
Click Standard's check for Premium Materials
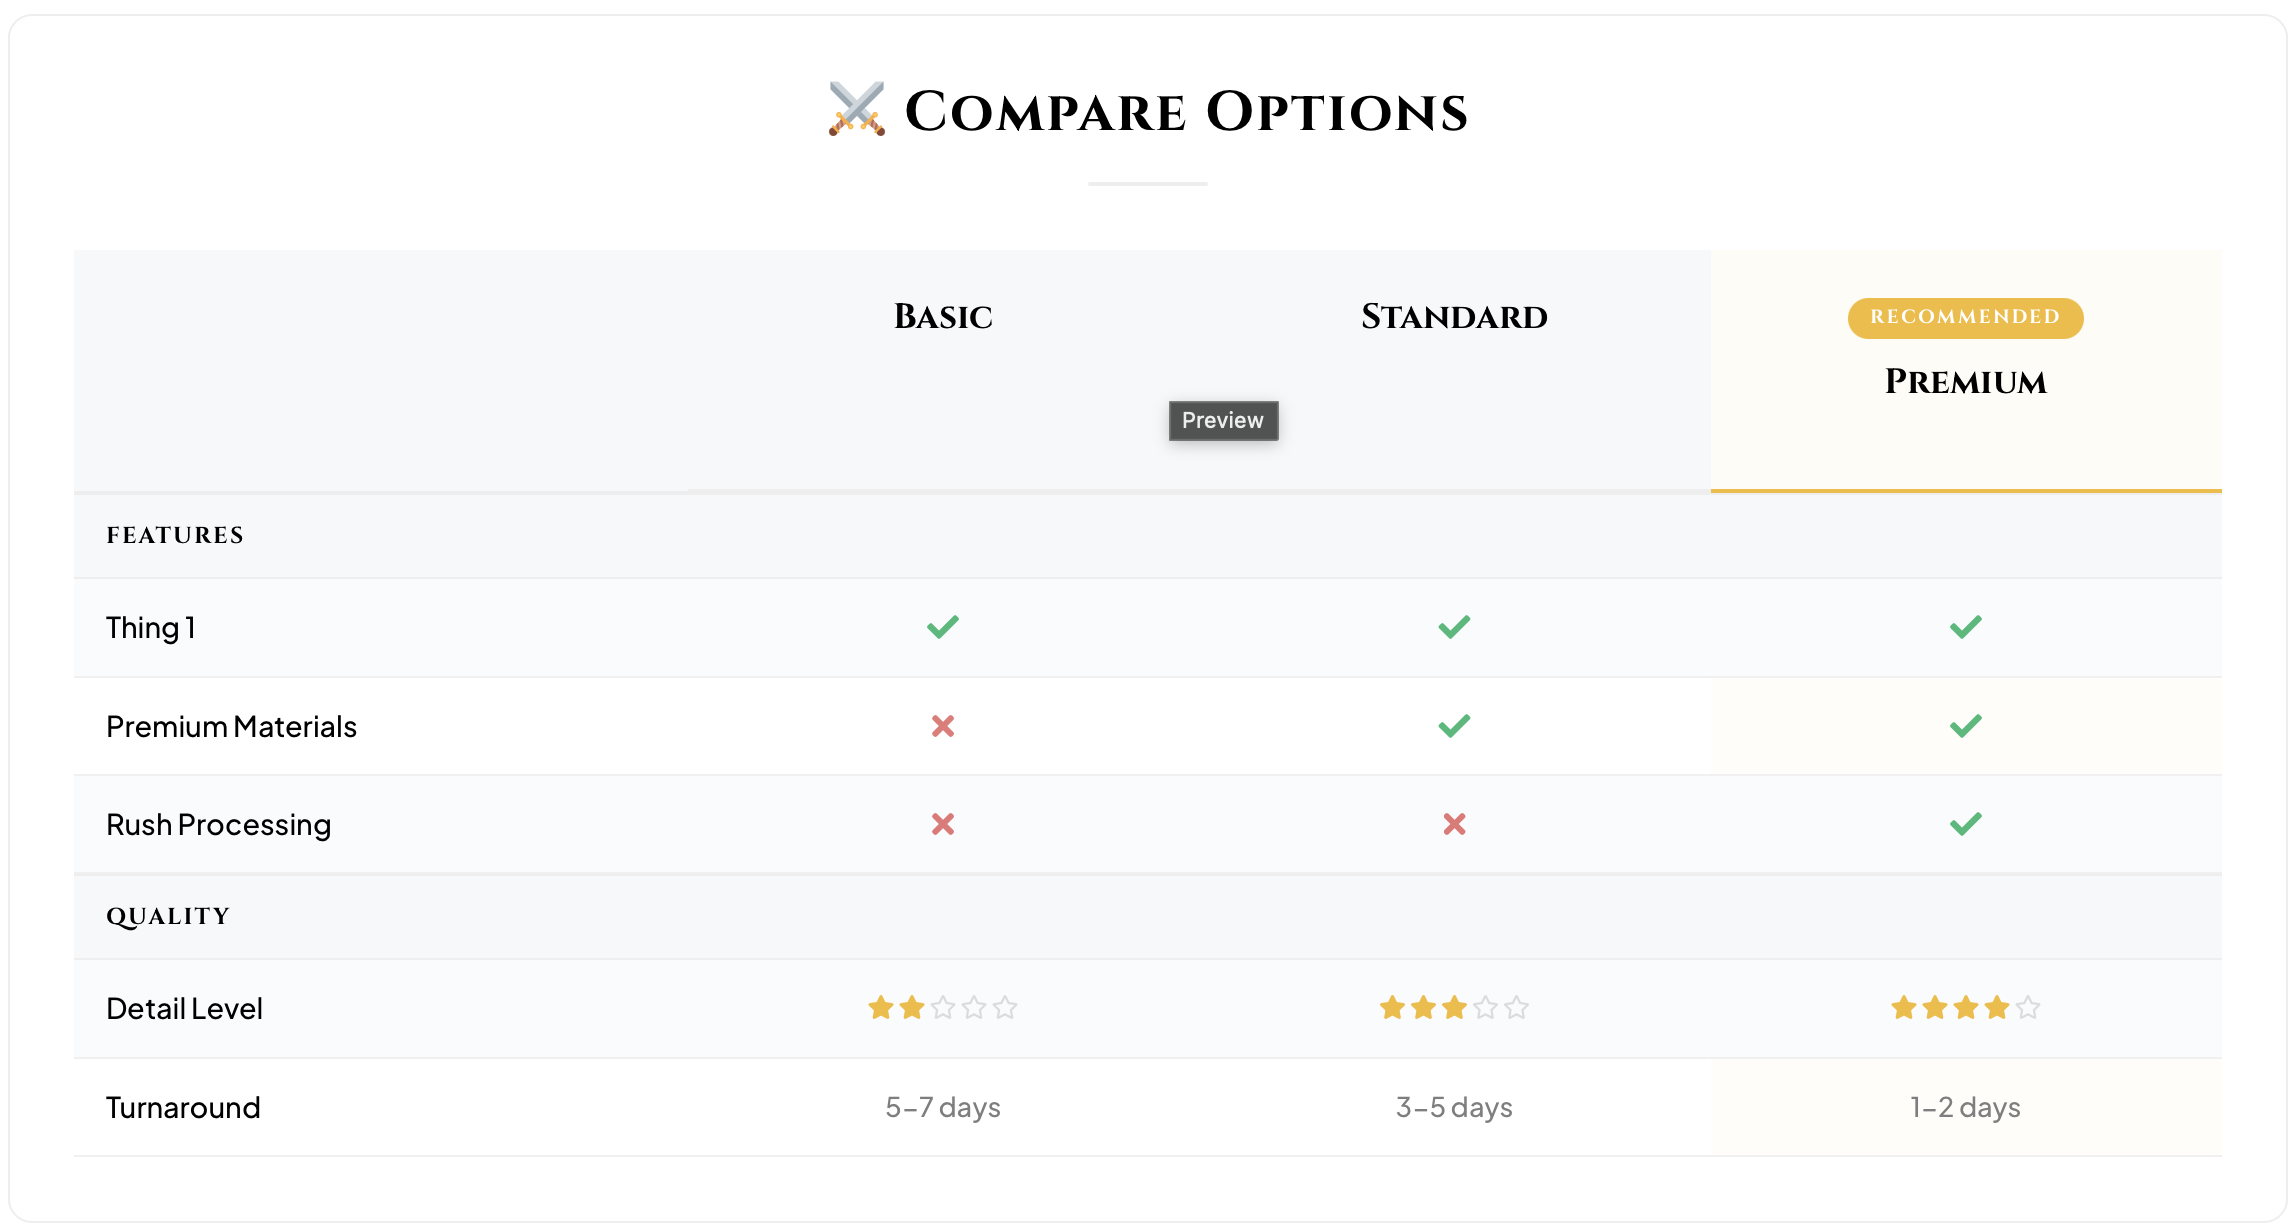1454,726
